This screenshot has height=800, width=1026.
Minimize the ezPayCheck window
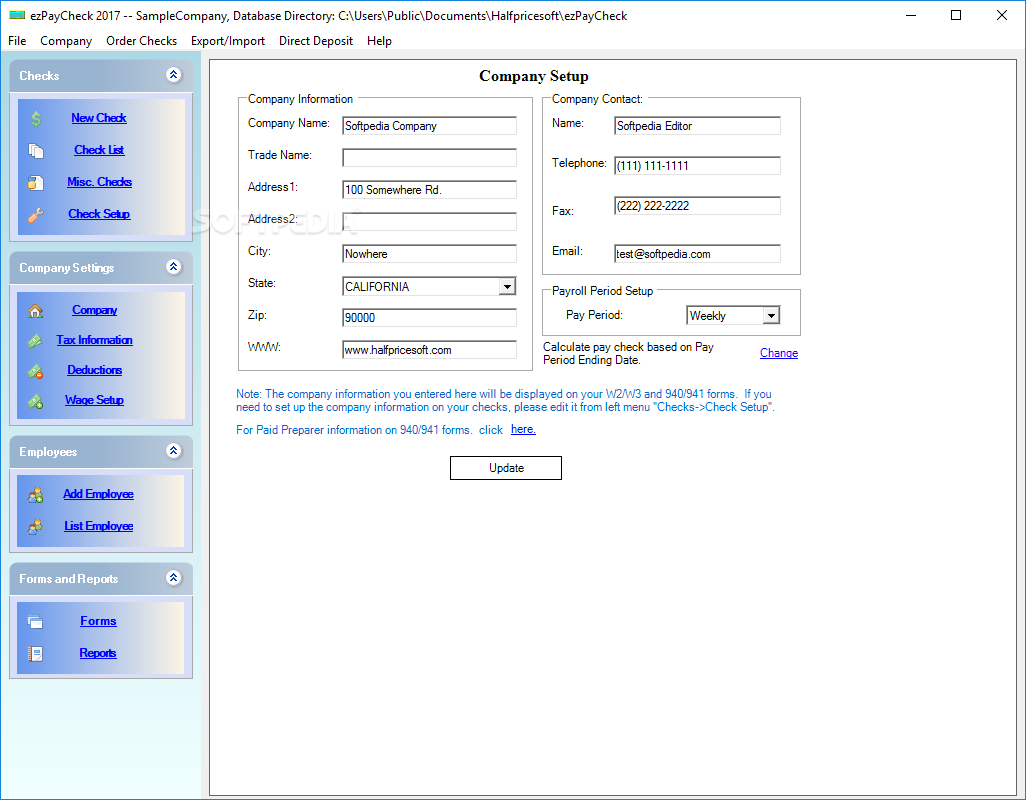[911, 15]
